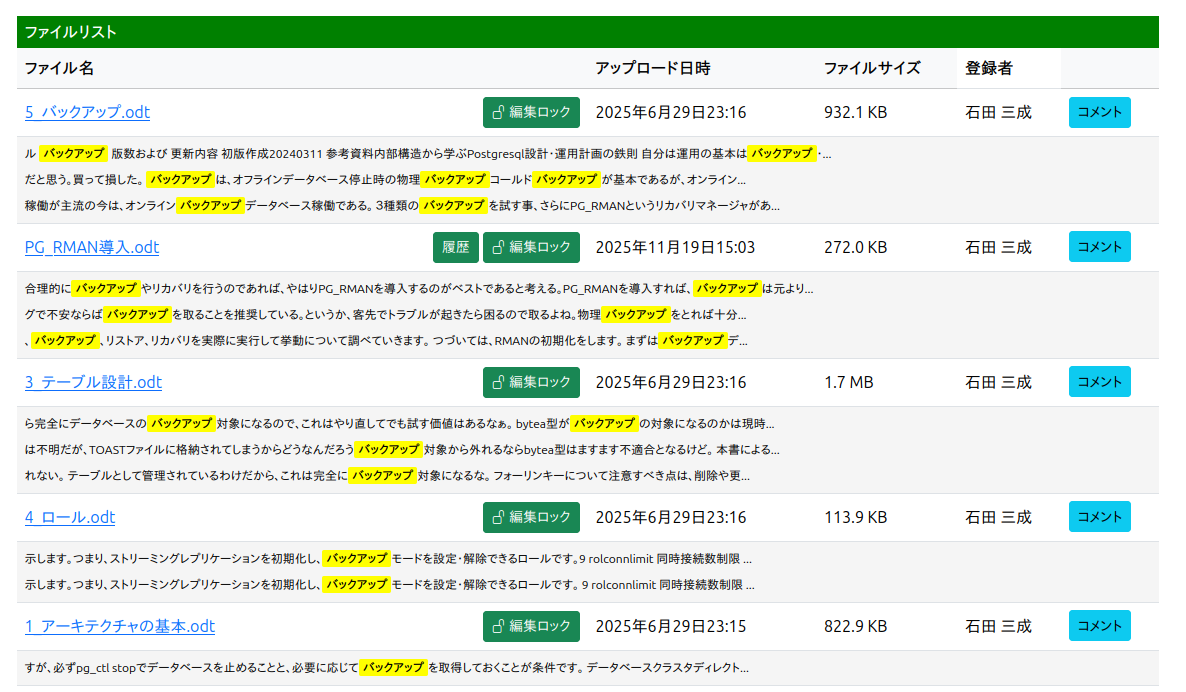The width and height of the screenshot is (1186, 692).
Task: Open the 3_テーブル設計.odt file link
Action: pyautogui.click(x=93, y=382)
